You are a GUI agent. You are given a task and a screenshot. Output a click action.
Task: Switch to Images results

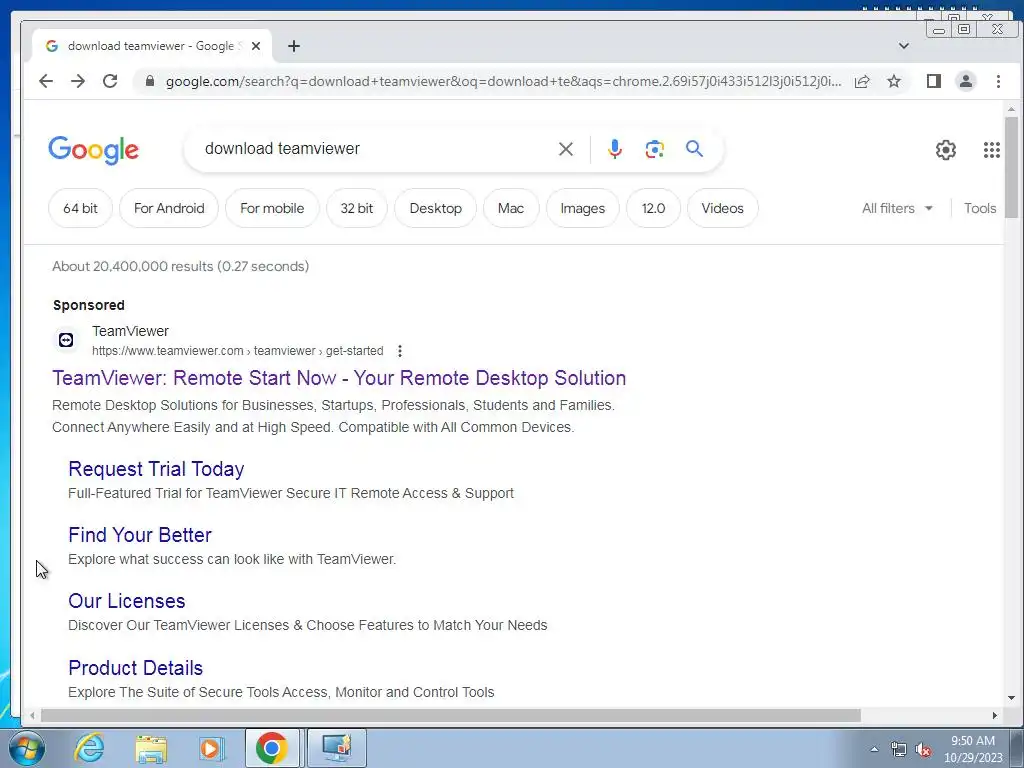(583, 208)
